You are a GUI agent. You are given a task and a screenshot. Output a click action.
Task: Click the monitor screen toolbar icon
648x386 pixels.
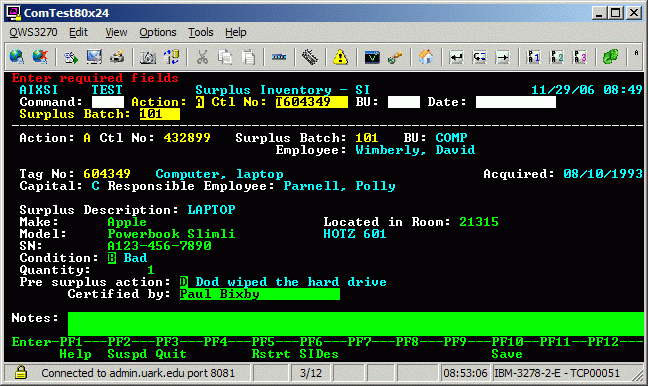94,57
